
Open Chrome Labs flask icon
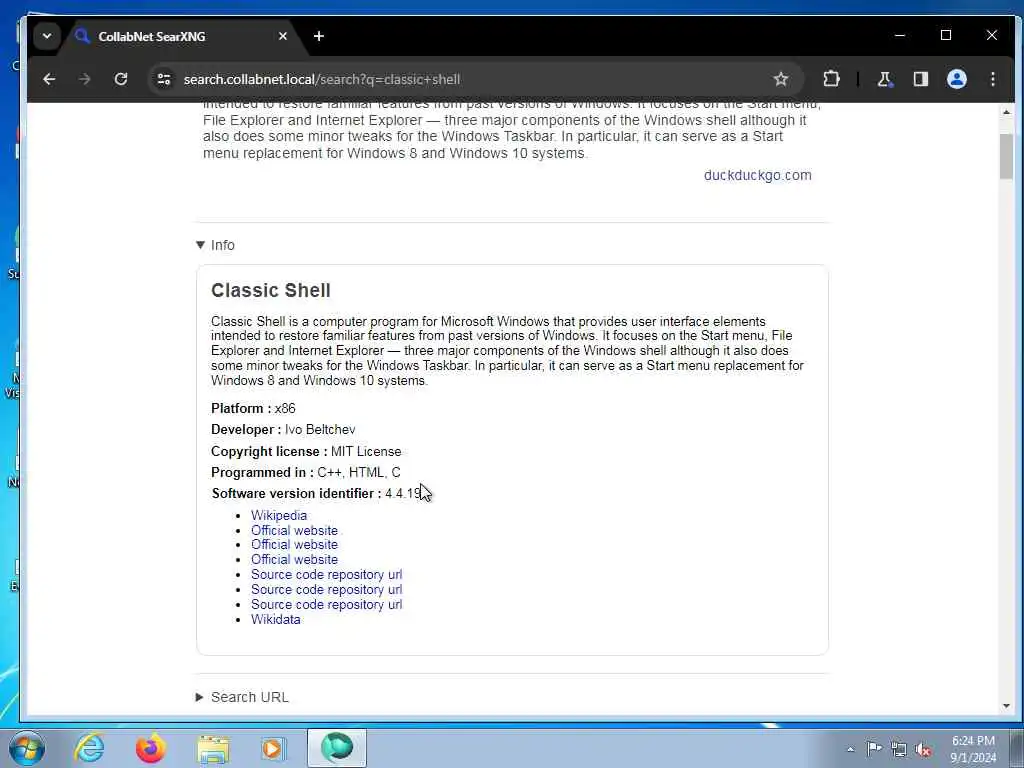[884, 79]
